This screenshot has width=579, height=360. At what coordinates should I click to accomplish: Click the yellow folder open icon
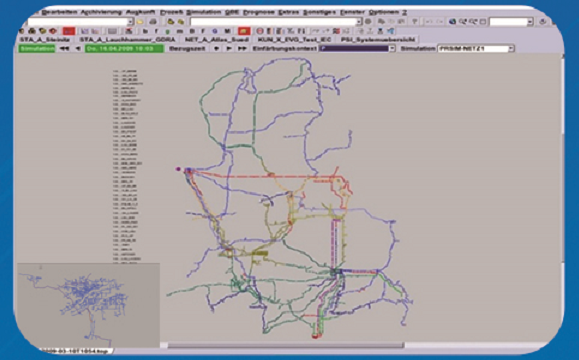point(140,22)
